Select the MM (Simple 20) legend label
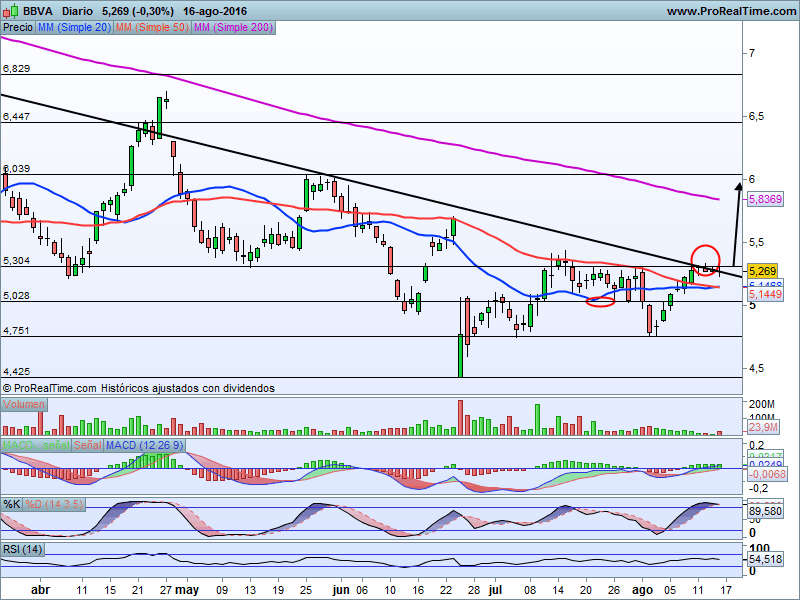The height and width of the screenshot is (600, 800). pyautogui.click(x=74, y=28)
